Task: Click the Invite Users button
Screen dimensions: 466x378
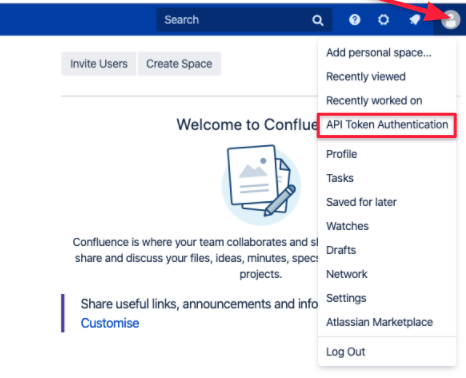Action: tap(99, 64)
